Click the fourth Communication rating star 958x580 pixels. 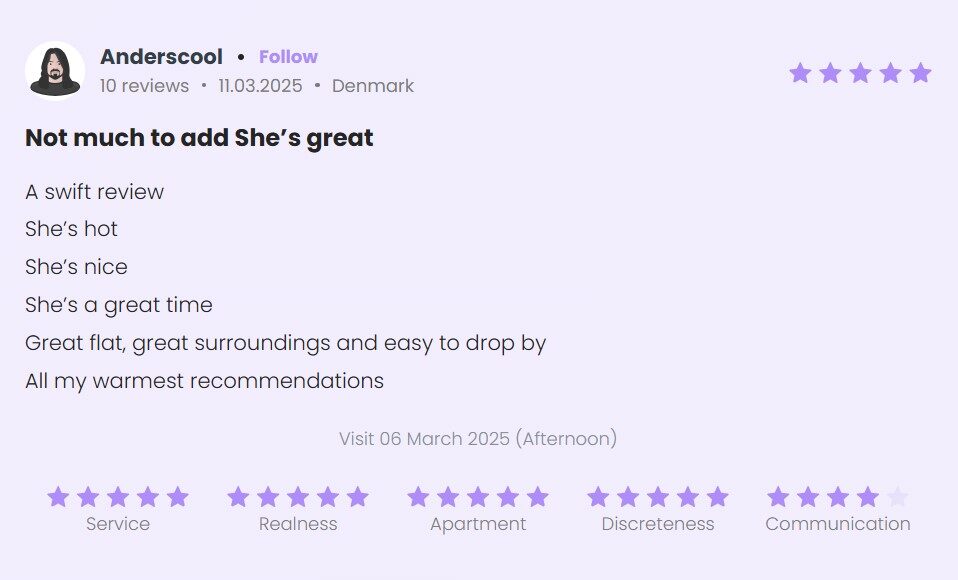coord(868,497)
